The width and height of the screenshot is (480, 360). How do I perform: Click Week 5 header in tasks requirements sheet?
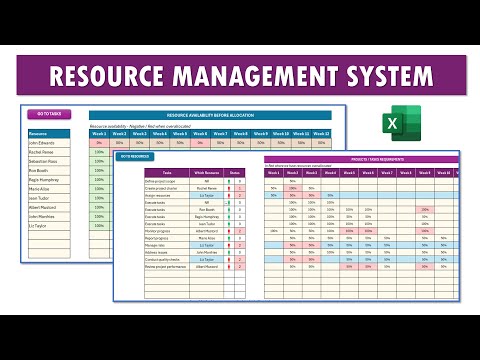point(349,173)
